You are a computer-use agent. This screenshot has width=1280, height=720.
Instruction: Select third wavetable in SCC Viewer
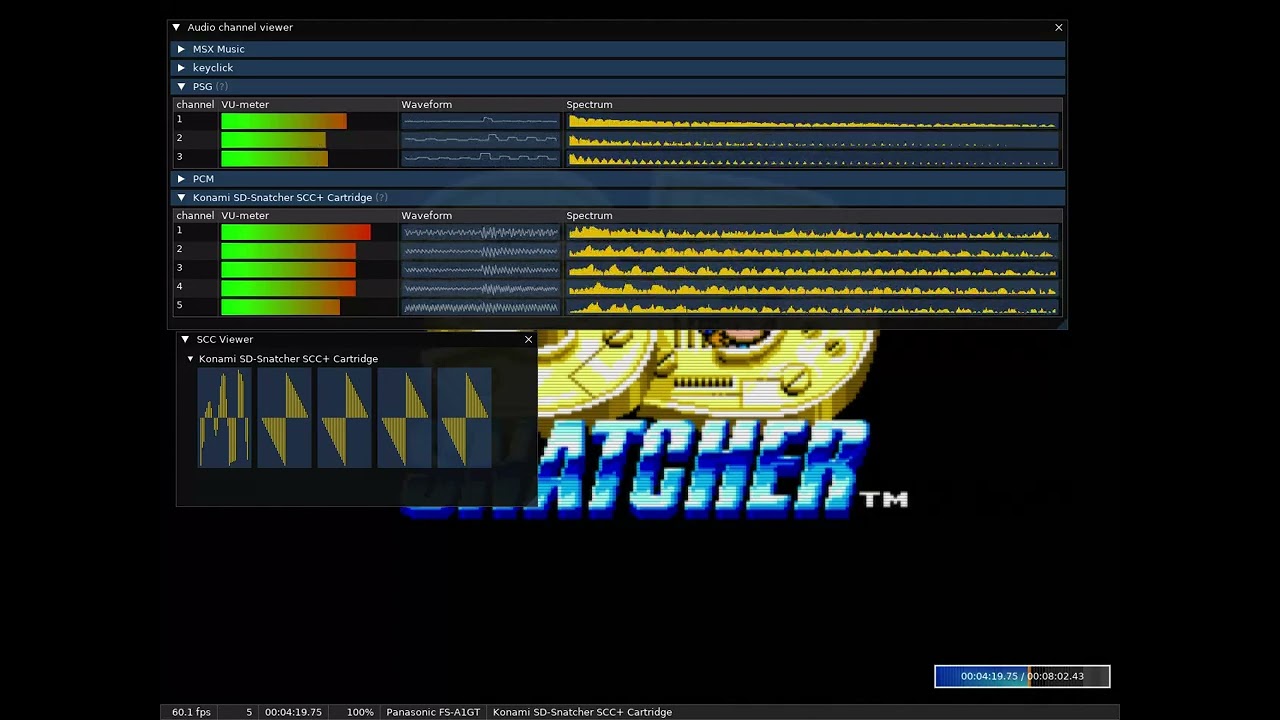pos(345,418)
